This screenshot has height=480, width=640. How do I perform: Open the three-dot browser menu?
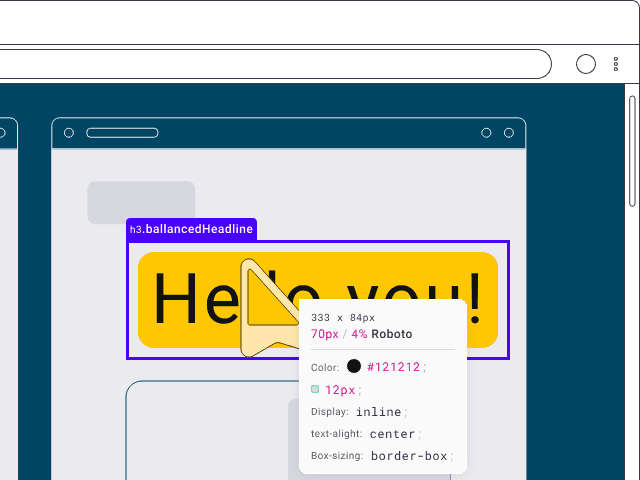(616, 64)
